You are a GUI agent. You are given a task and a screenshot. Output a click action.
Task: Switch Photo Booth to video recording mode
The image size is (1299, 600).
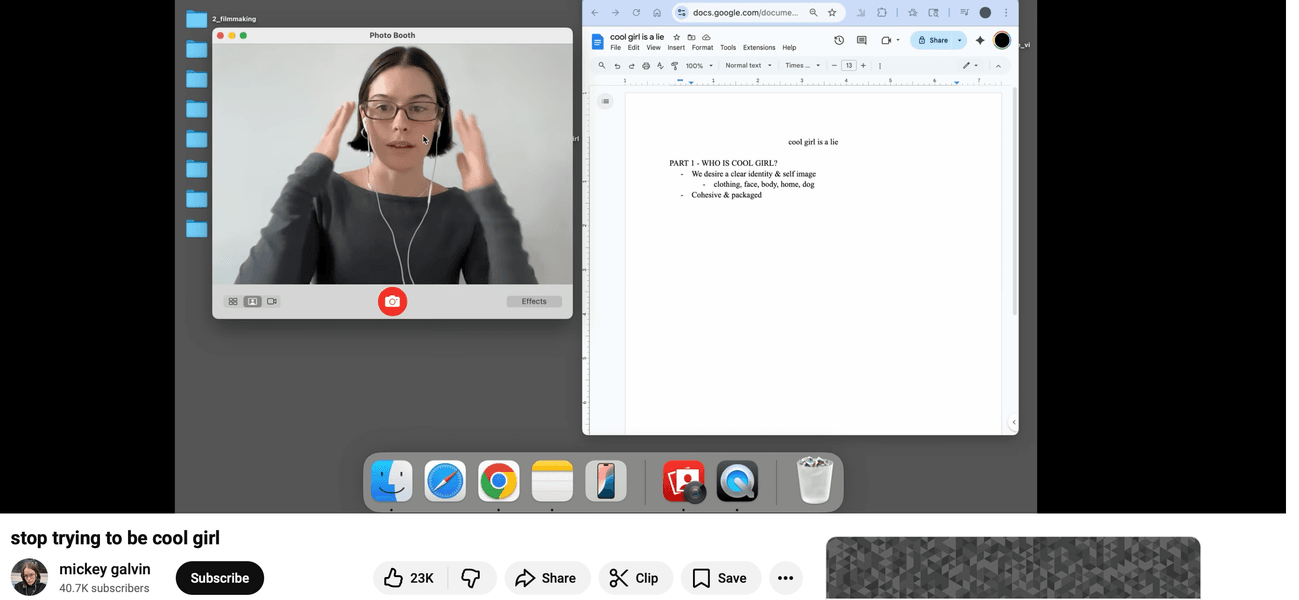272,301
